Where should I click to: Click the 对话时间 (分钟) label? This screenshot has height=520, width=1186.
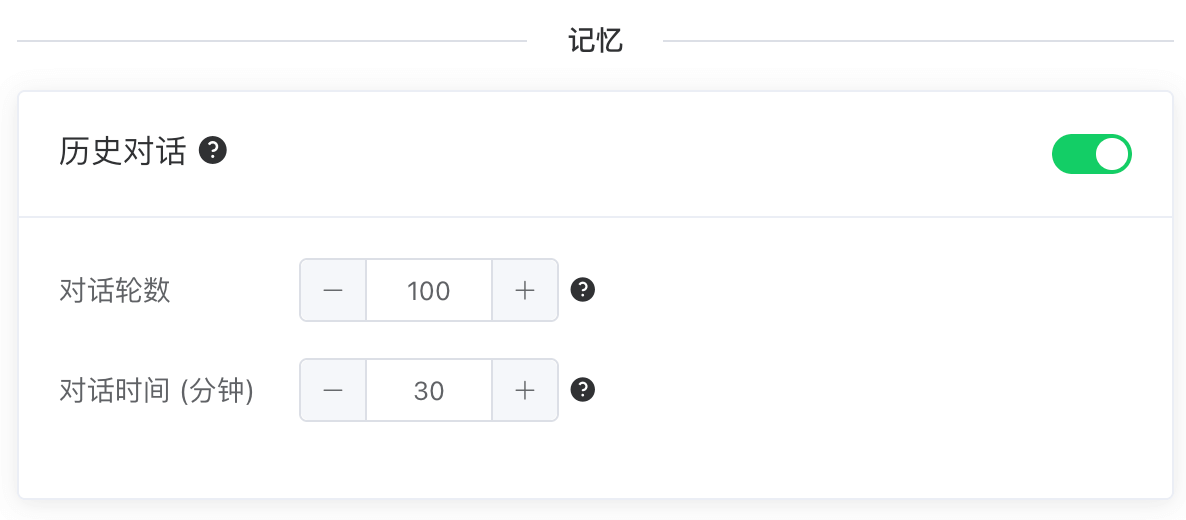[x=157, y=391]
